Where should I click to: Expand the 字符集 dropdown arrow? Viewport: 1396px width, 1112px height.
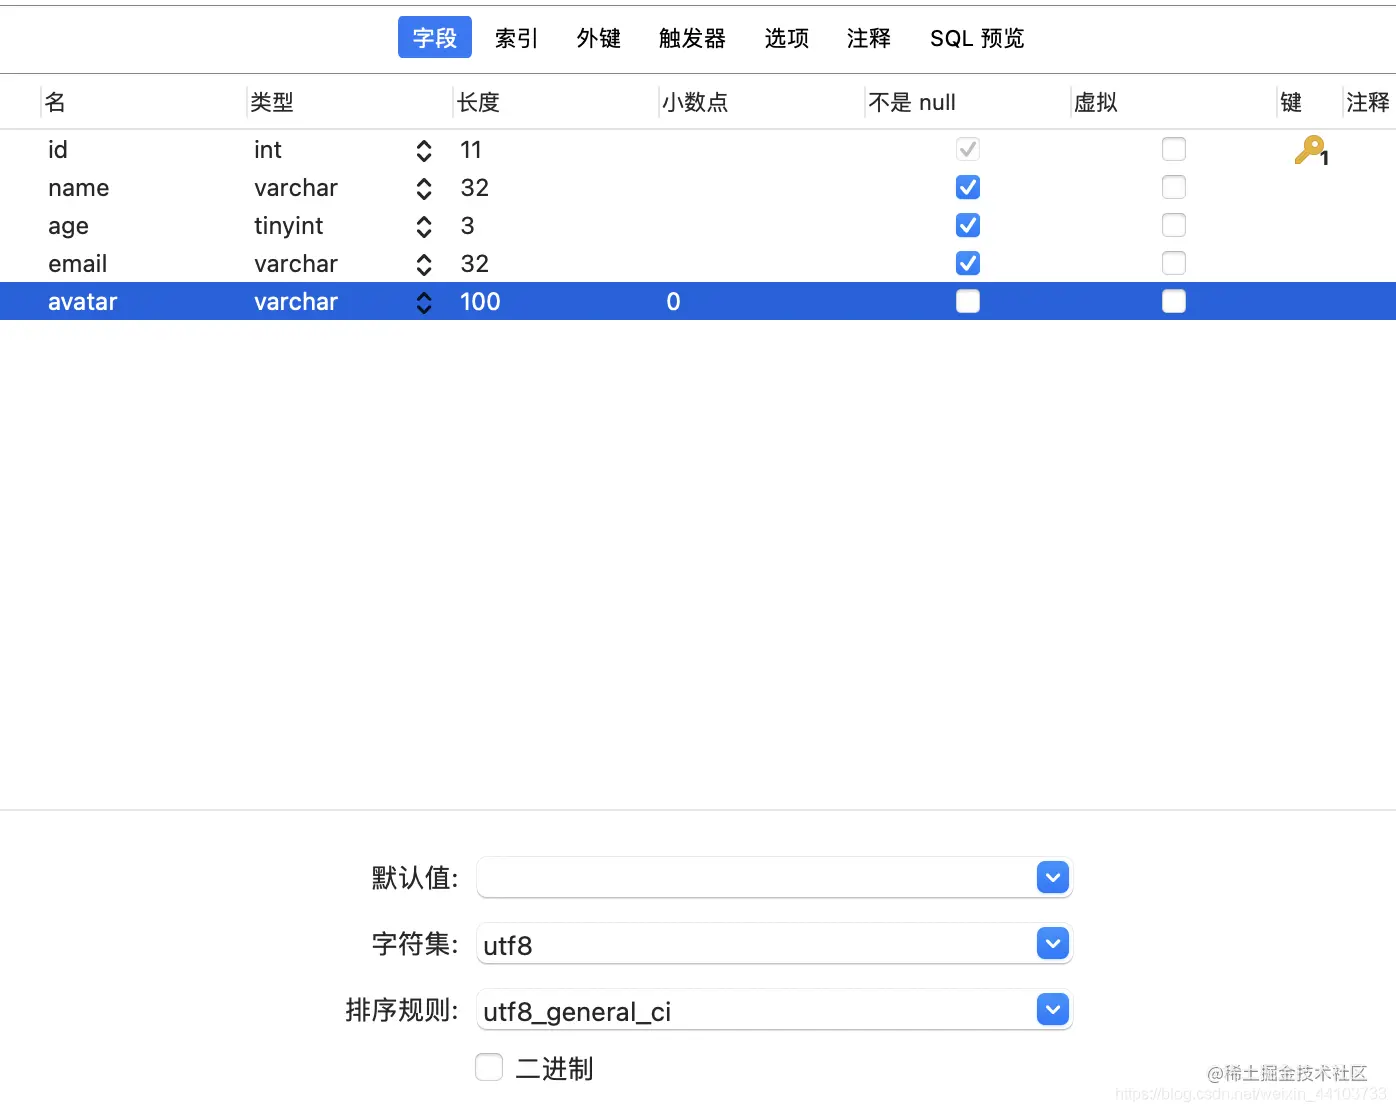pos(1053,943)
